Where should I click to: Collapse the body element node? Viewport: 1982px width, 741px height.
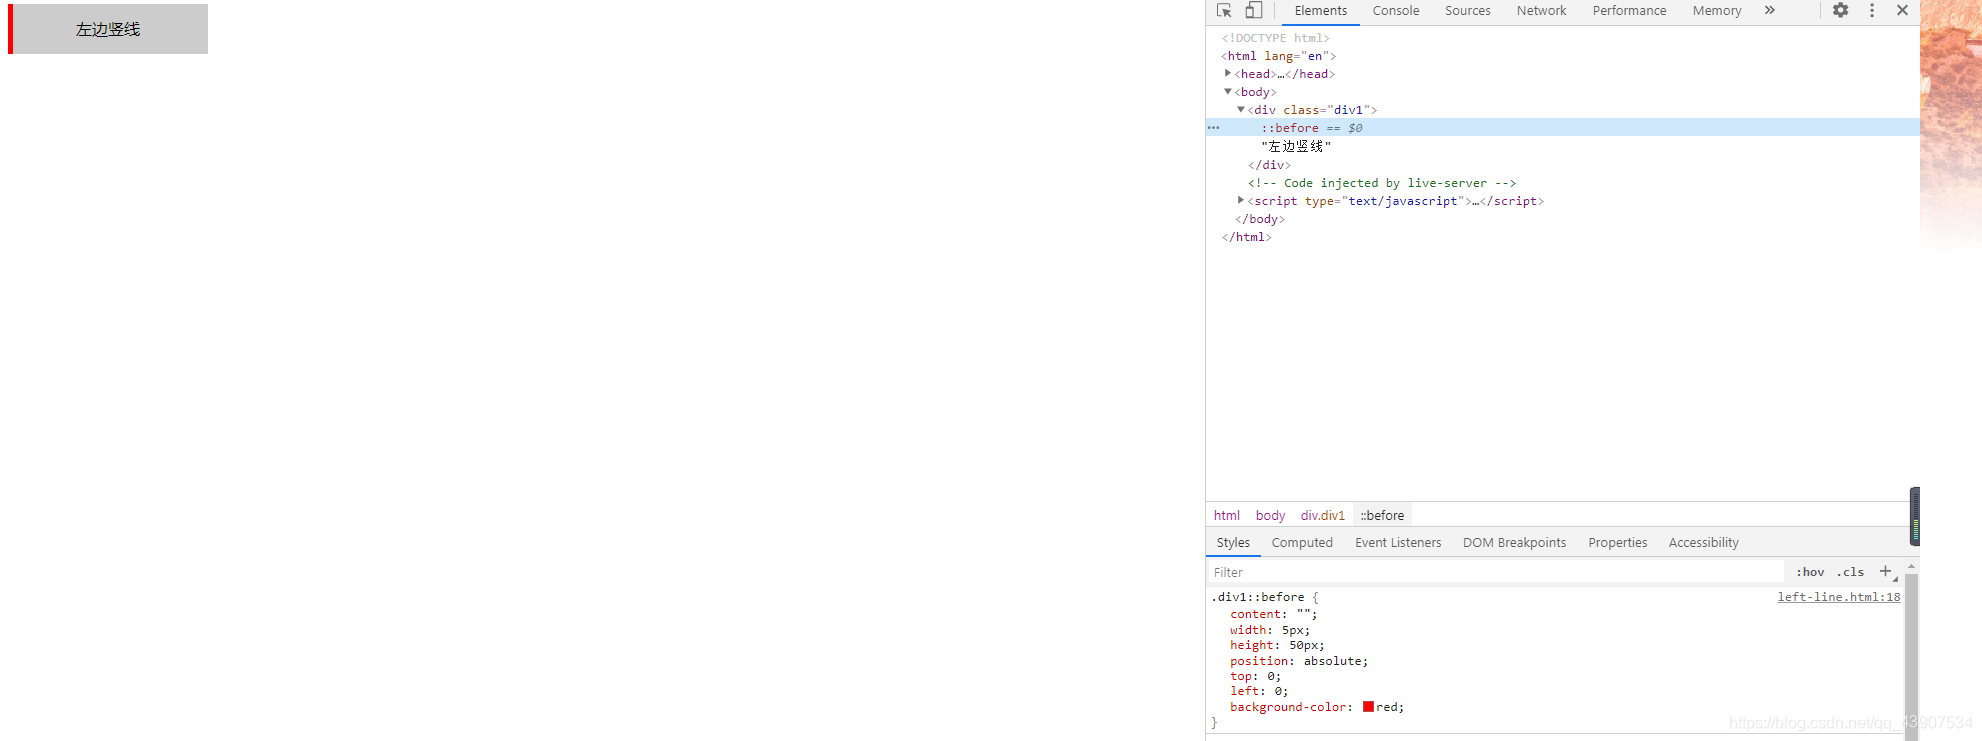tap(1228, 91)
